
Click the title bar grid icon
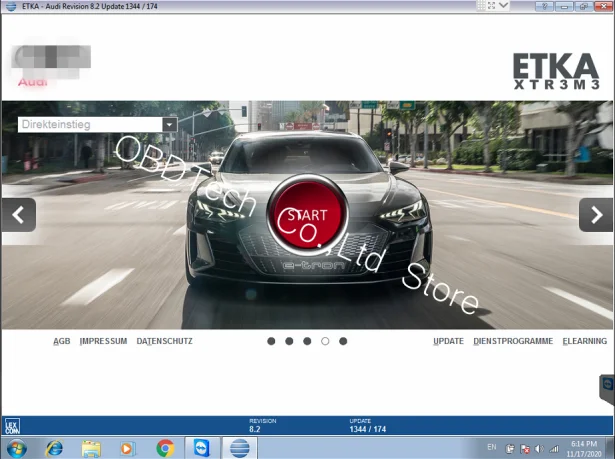(x=481, y=5)
